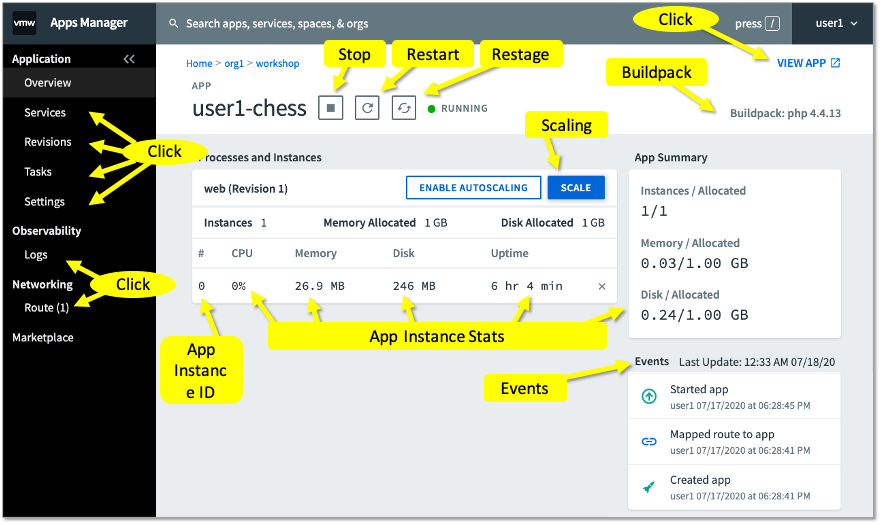880x524 pixels.
Task: Click the SCALE button
Action: [576, 187]
